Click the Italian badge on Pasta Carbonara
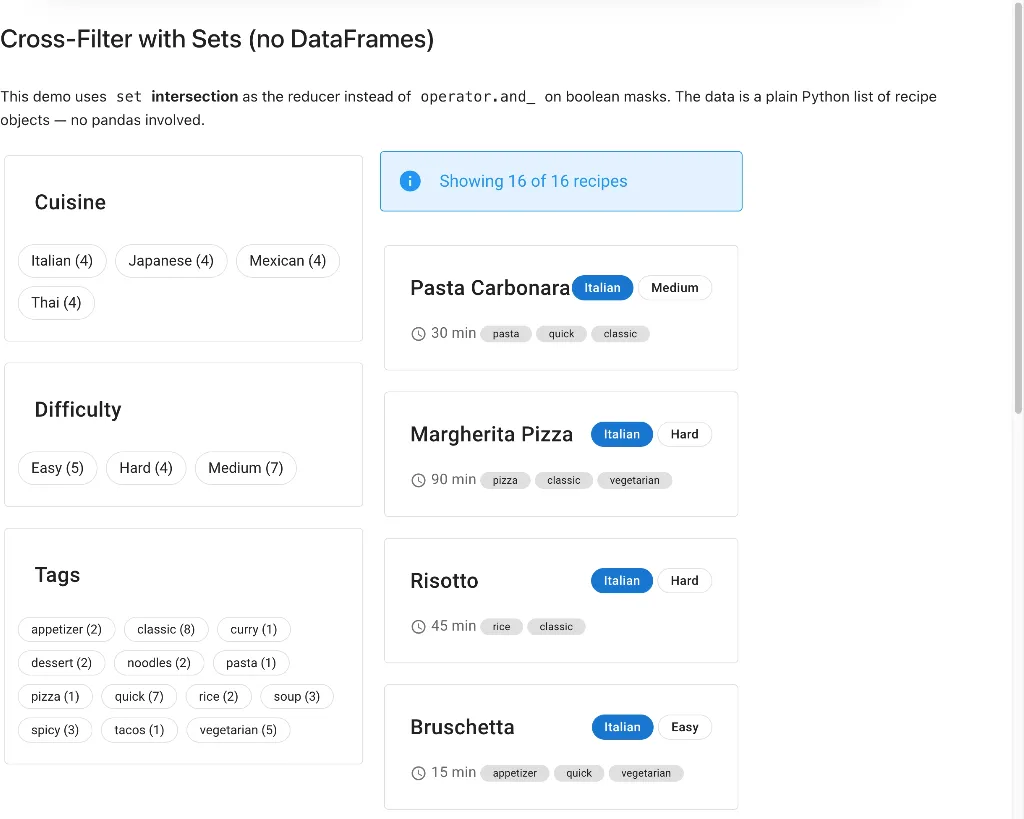 tap(602, 288)
